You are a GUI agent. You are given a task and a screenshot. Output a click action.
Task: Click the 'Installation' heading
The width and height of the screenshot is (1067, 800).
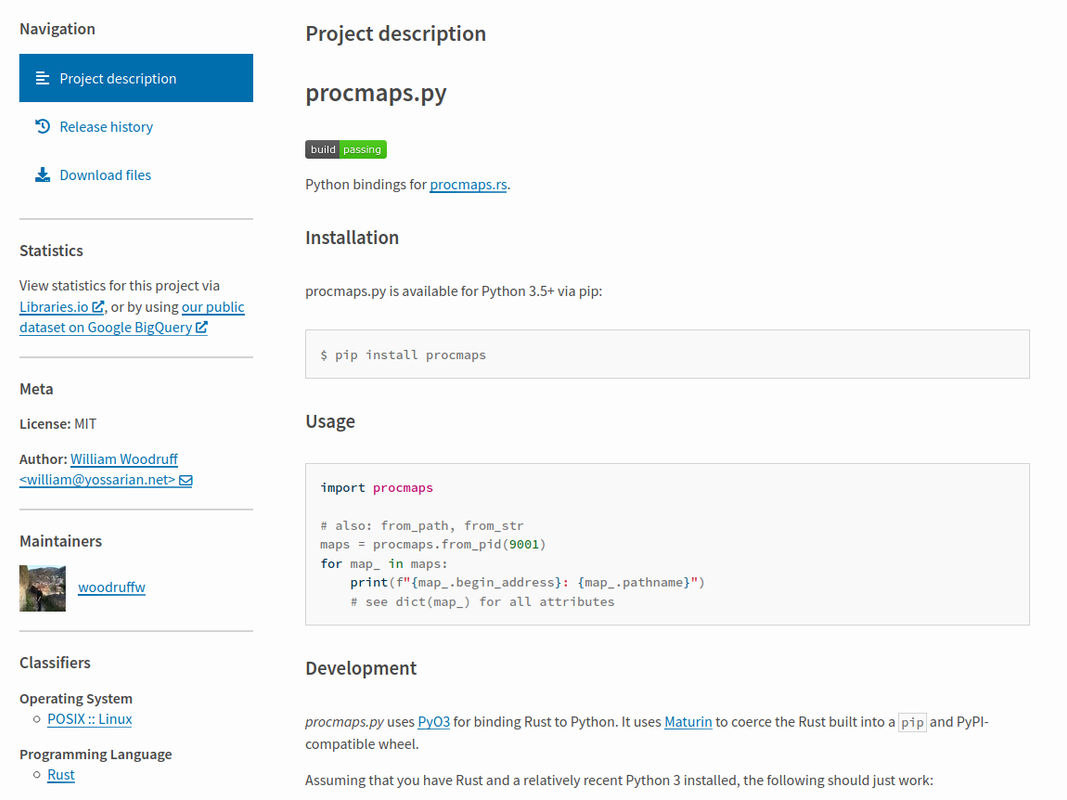[352, 237]
